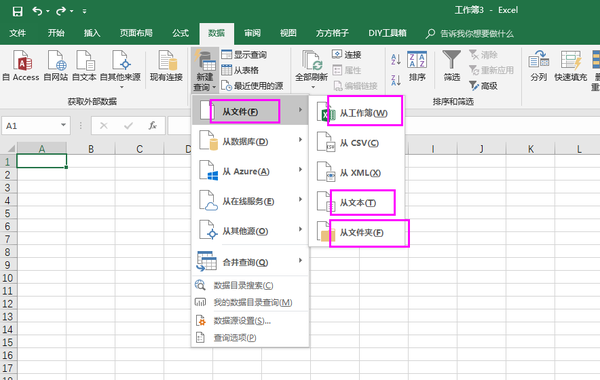Select row 12 header
The width and height of the screenshot is (600, 380).
8,303
